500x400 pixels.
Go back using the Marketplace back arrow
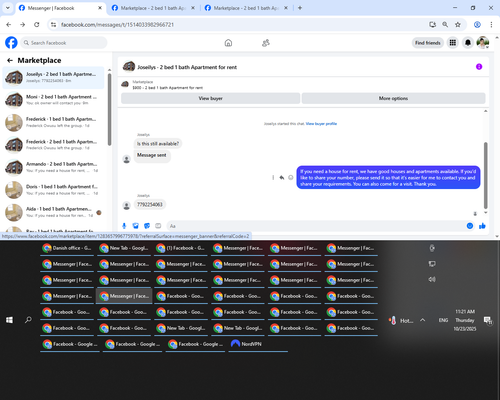(x=10, y=60)
